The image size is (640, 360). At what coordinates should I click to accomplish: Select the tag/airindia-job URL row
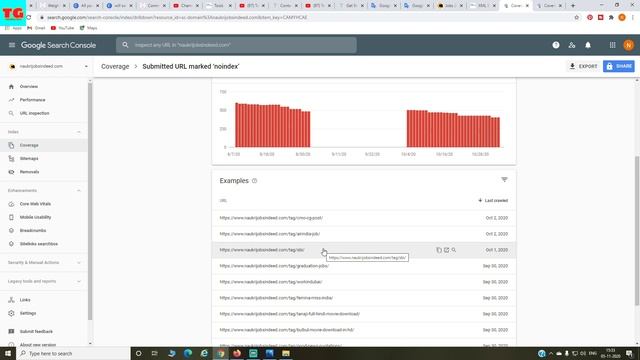[x=364, y=234]
